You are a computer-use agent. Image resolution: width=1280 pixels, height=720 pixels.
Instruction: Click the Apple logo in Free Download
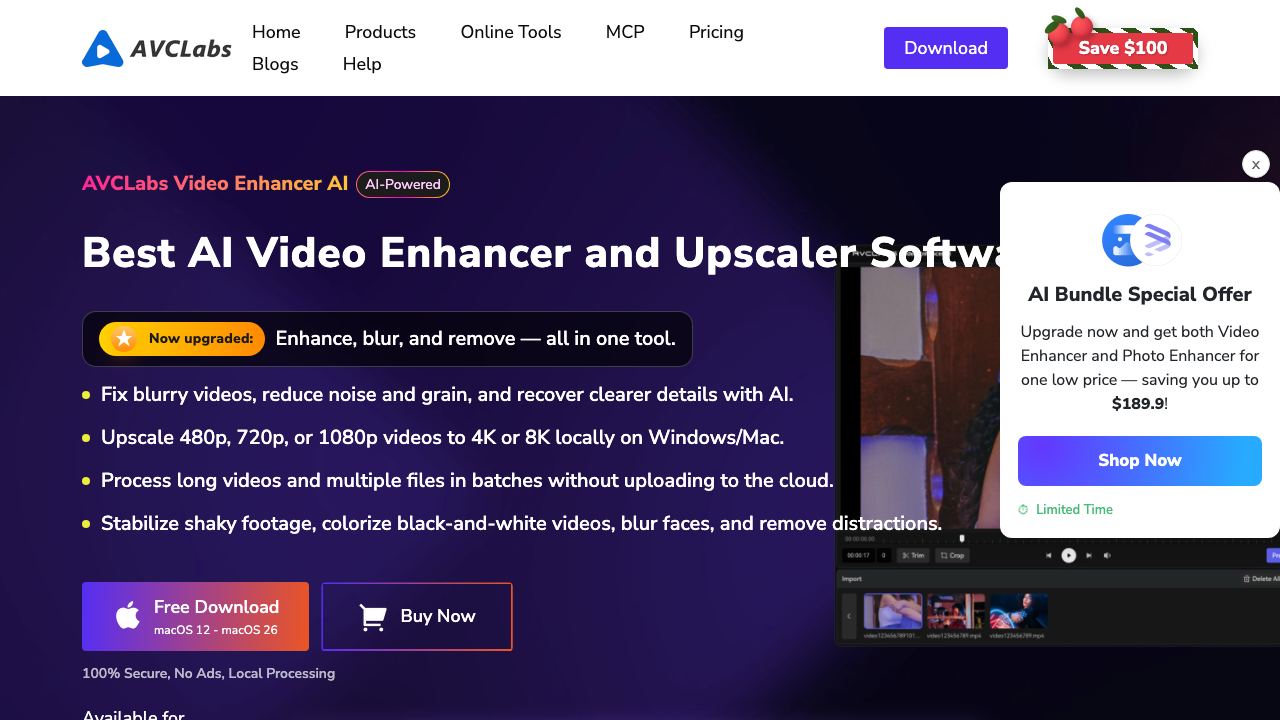point(128,616)
